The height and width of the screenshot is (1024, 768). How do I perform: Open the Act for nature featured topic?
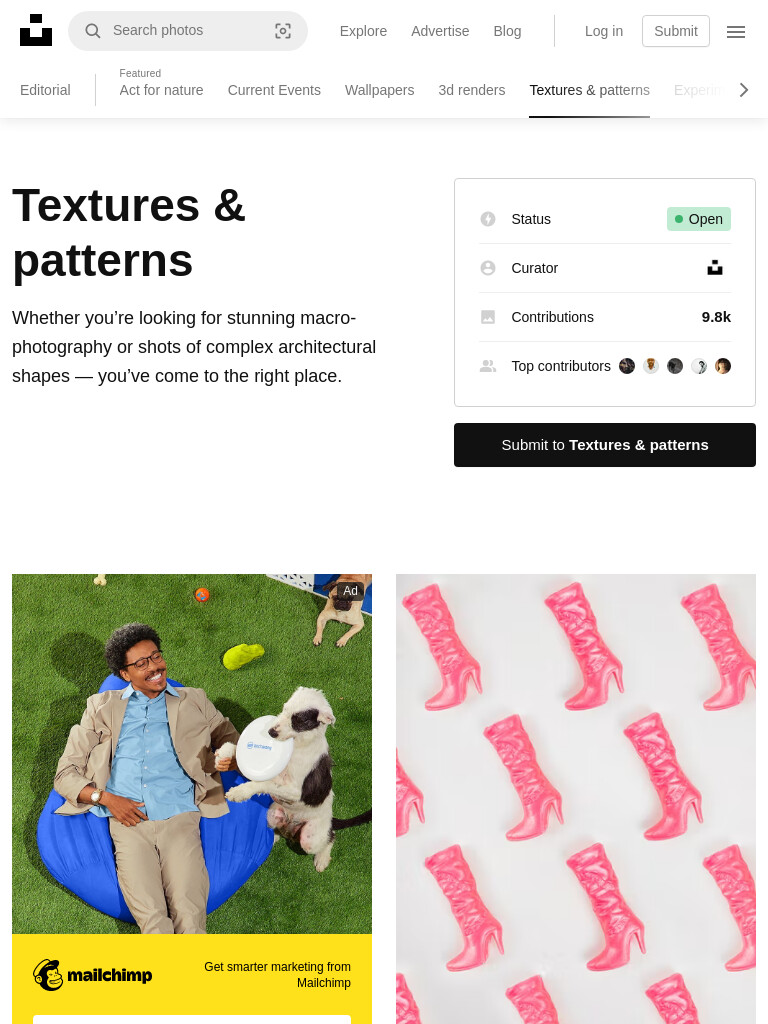point(161,90)
